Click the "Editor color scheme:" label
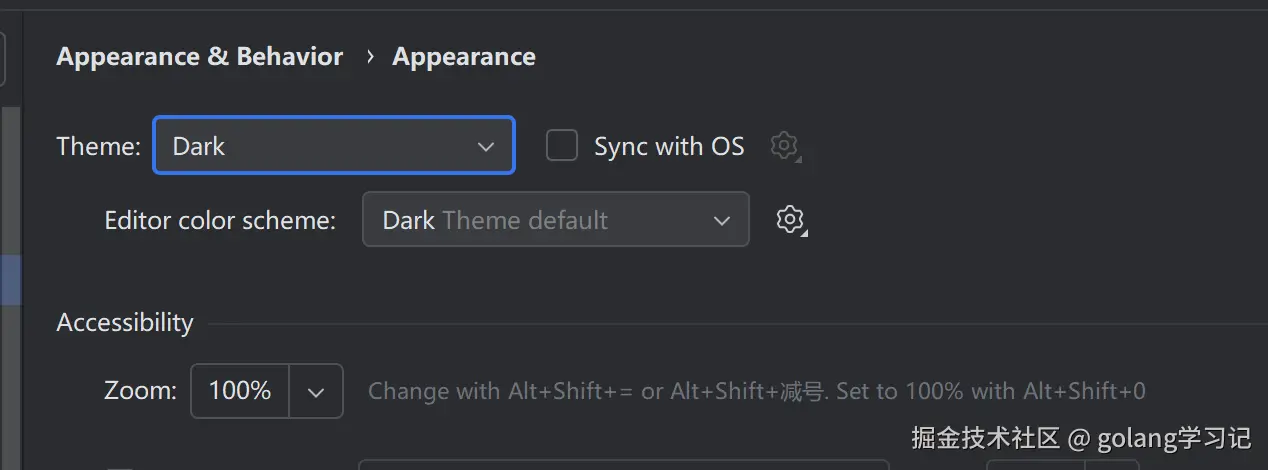This screenshot has height=470, width=1268. tap(220, 220)
